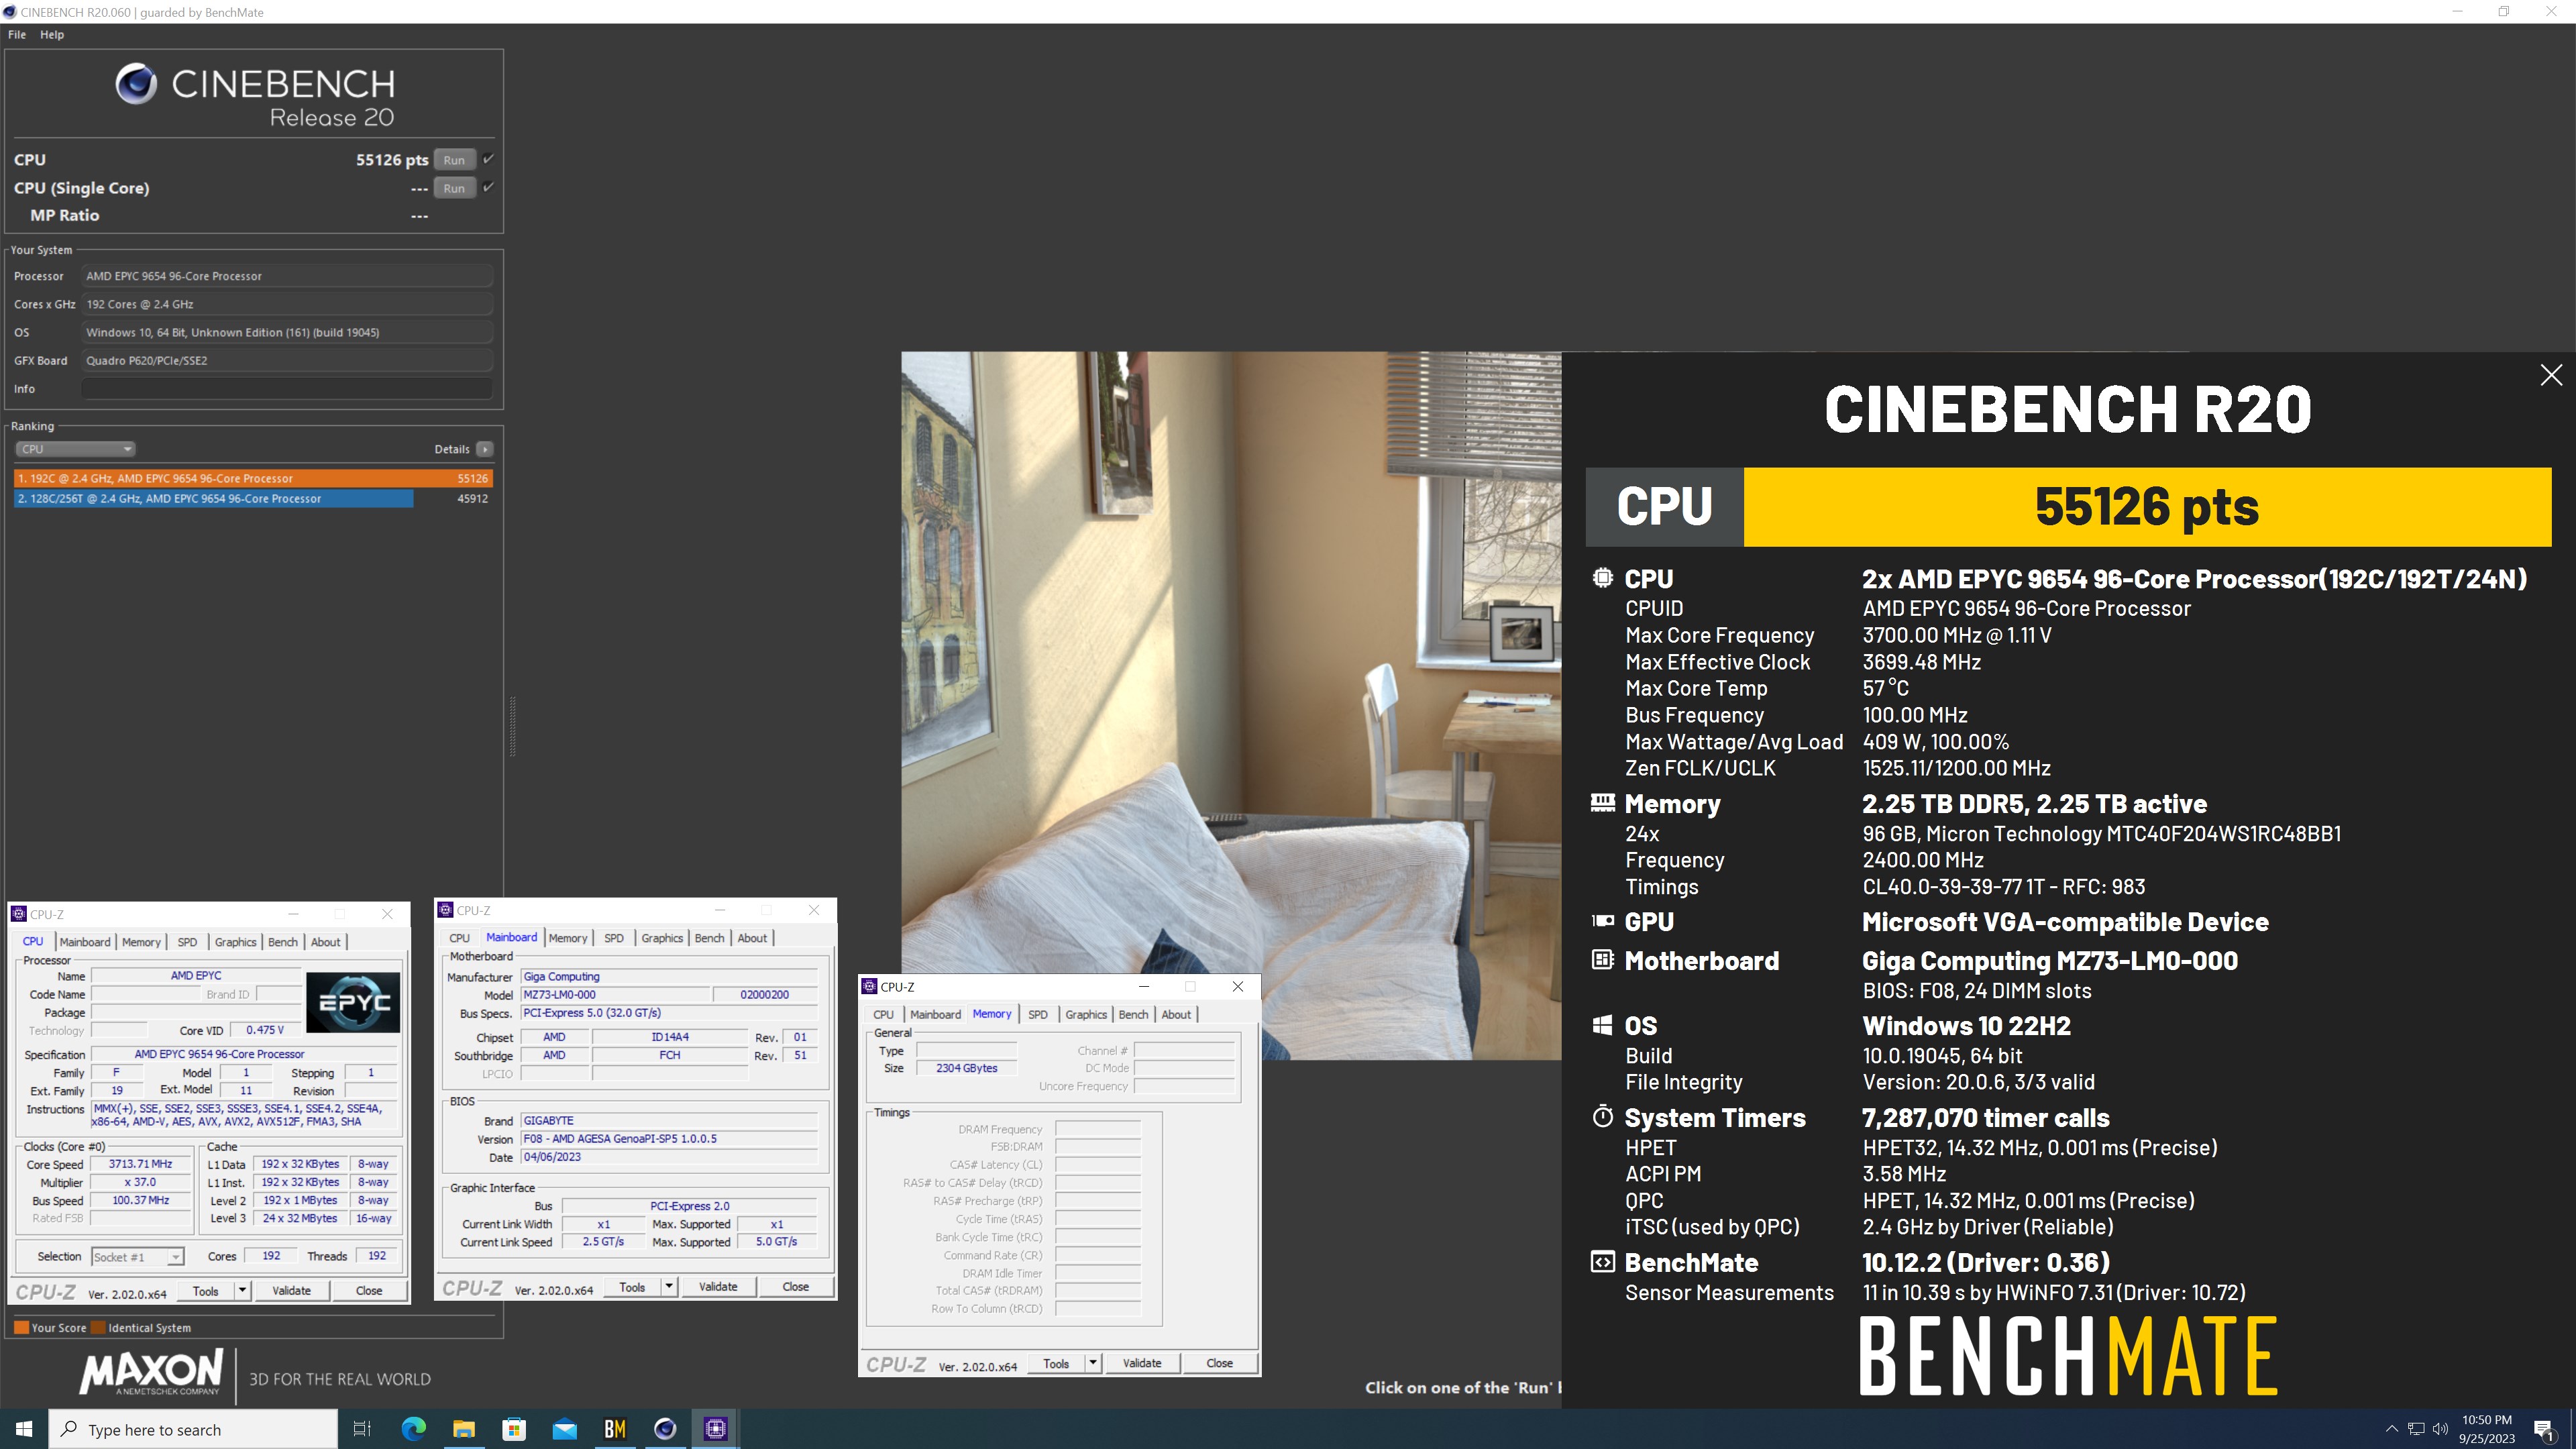The height and width of the screenshot is (1449, 2576).
Task: Click the MAXON logo
Action: tap(152, 1372)
